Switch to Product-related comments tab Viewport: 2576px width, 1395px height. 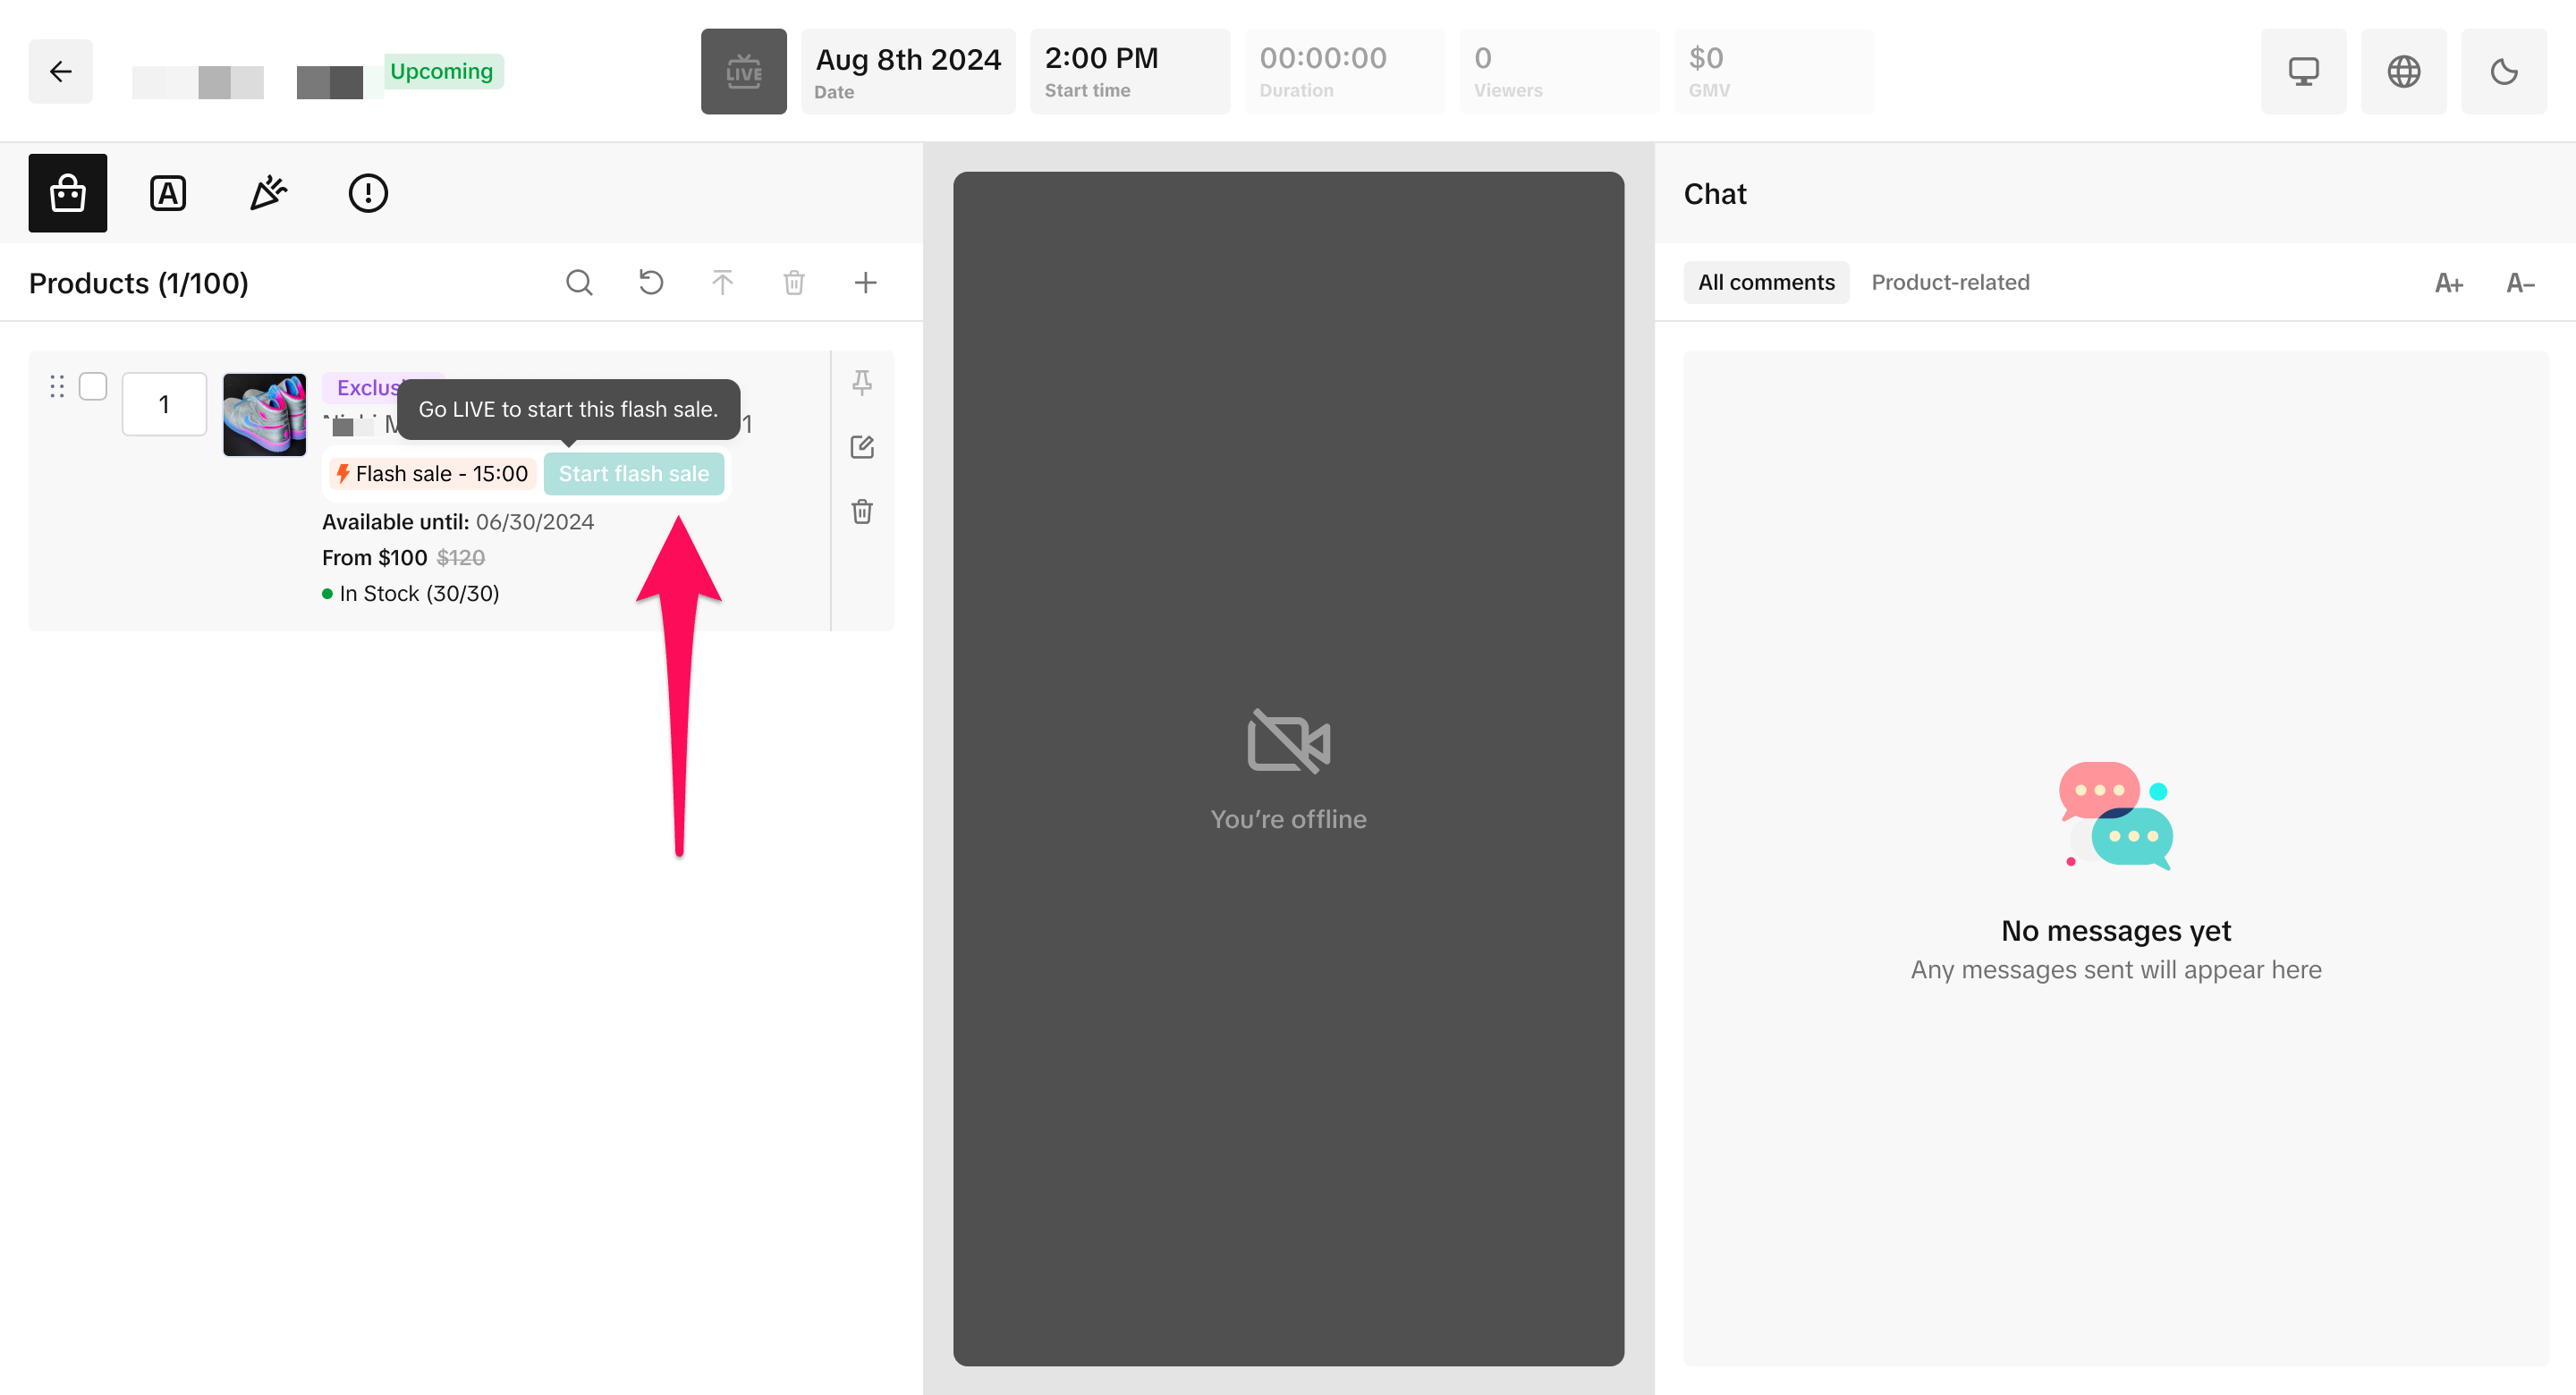click(x=1950, y=283)
